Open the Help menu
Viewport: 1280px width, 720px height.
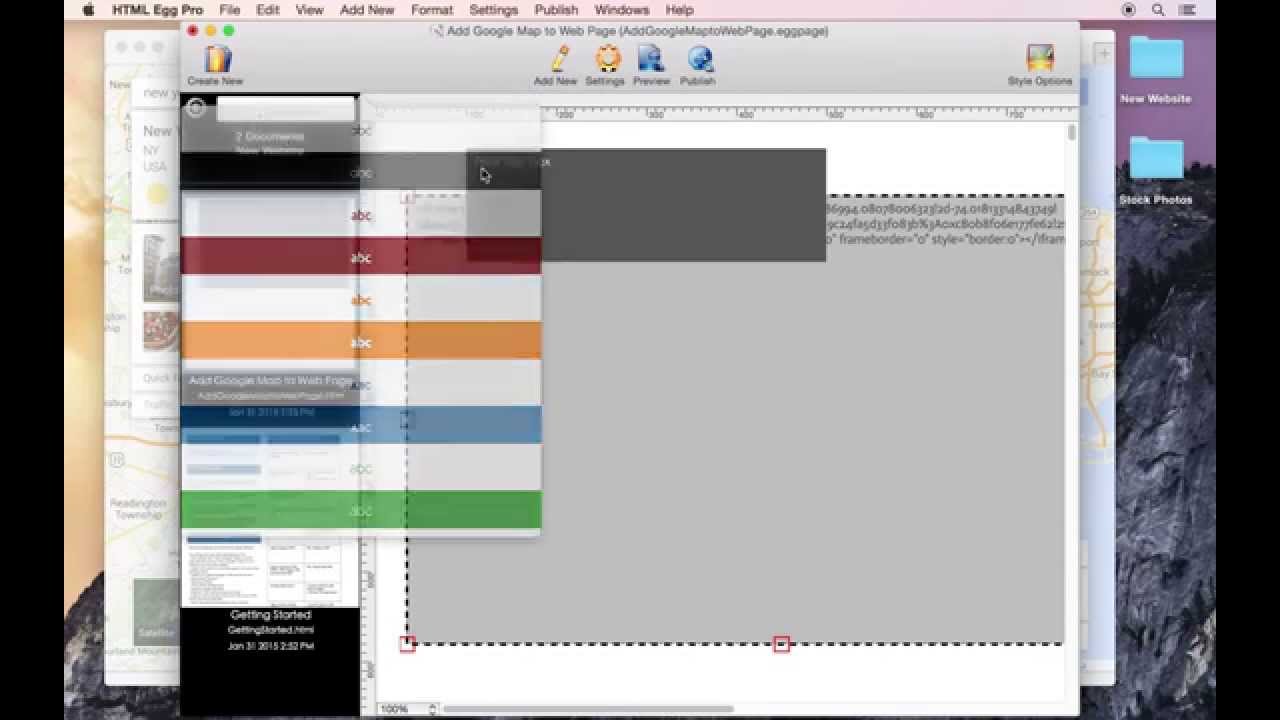point(680,10)
